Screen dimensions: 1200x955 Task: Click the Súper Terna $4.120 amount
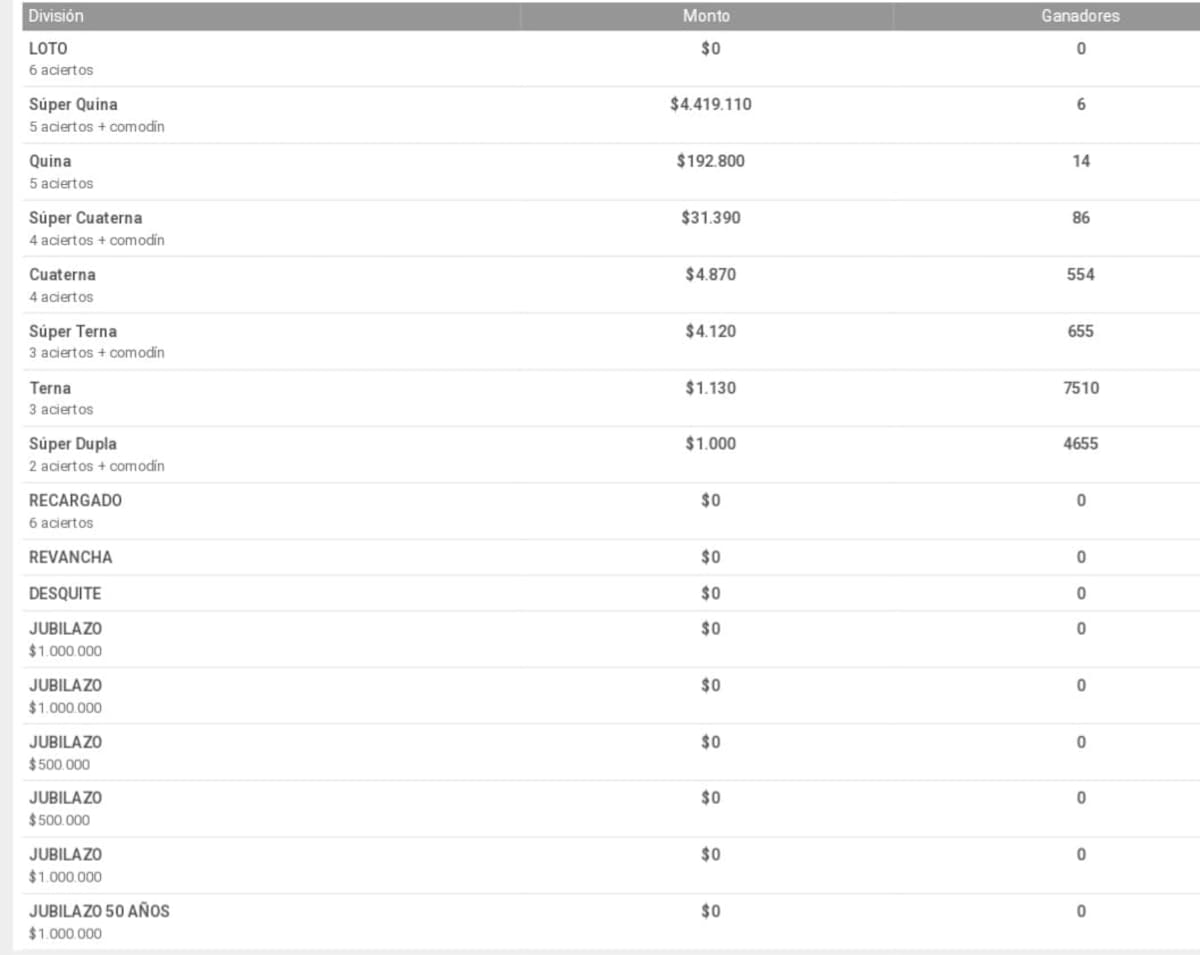pyautogui.click(x=711, y=331)
